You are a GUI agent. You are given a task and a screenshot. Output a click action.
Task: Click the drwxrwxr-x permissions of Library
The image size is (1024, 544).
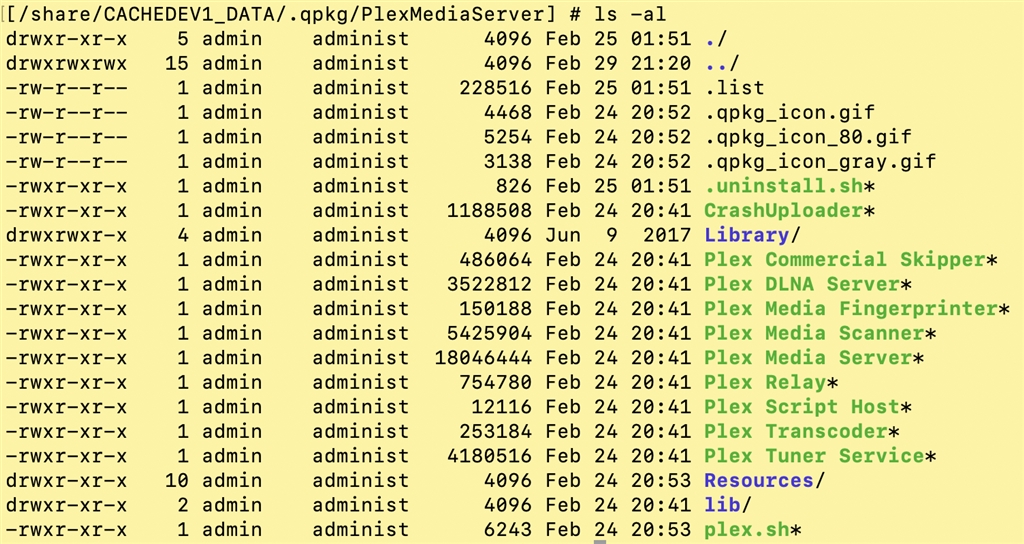click(x=66, y=235)
